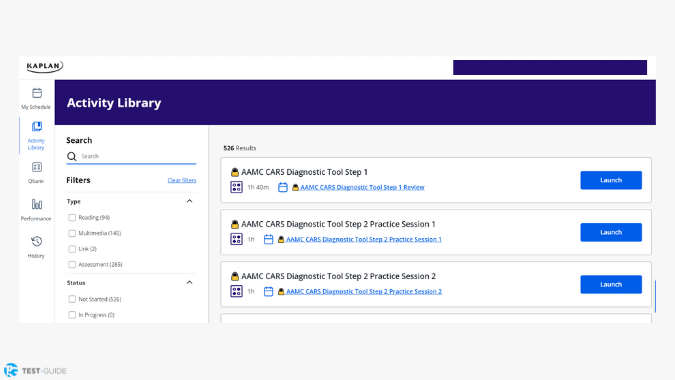Launch AAMC CARS Diagnostic Tool Step 1
The height and width of the screenshot is (380, 675).
click(x=611, y=180)
